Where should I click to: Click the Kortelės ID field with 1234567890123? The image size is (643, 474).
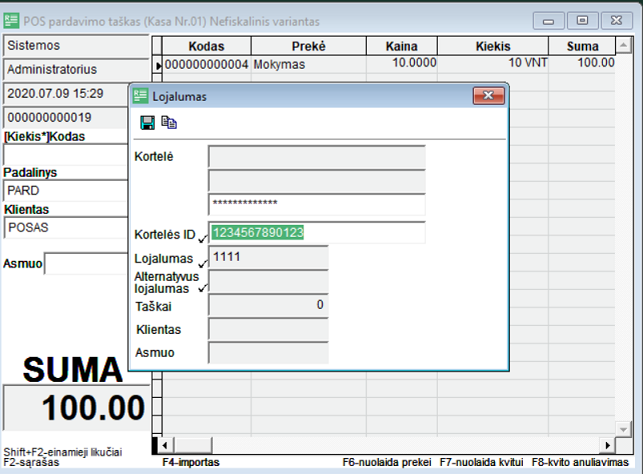317,232
